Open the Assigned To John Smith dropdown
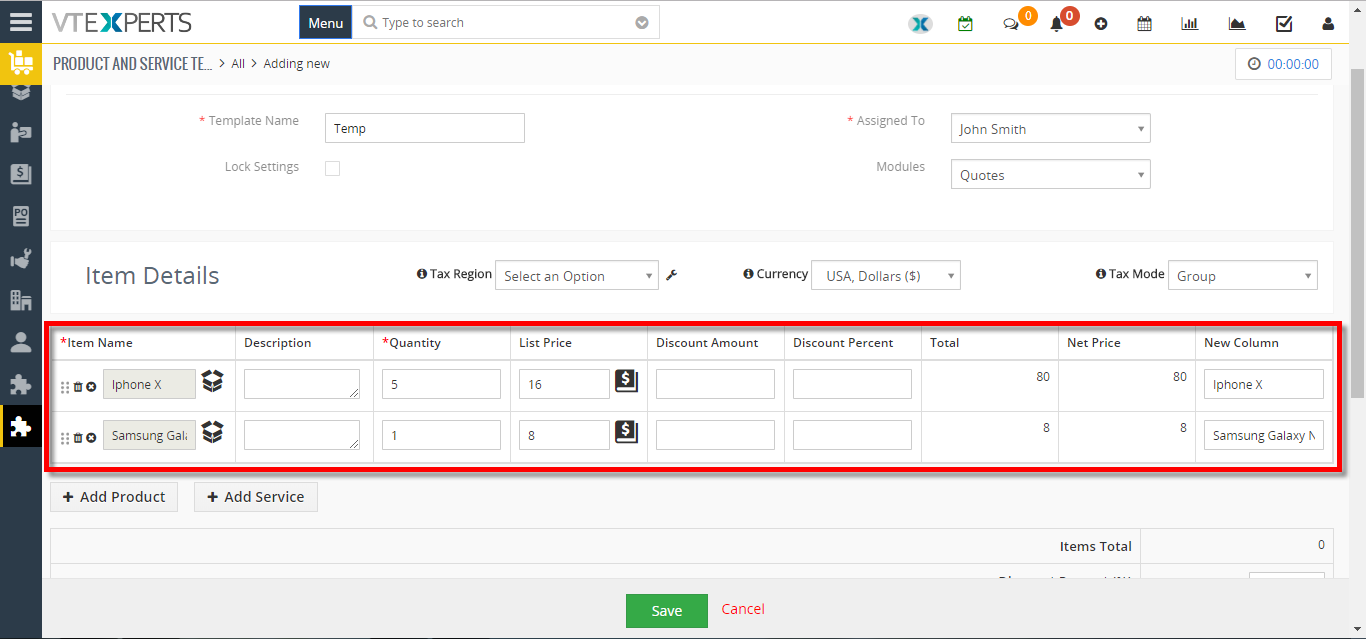1366x639 pixels. [1050, 128]
